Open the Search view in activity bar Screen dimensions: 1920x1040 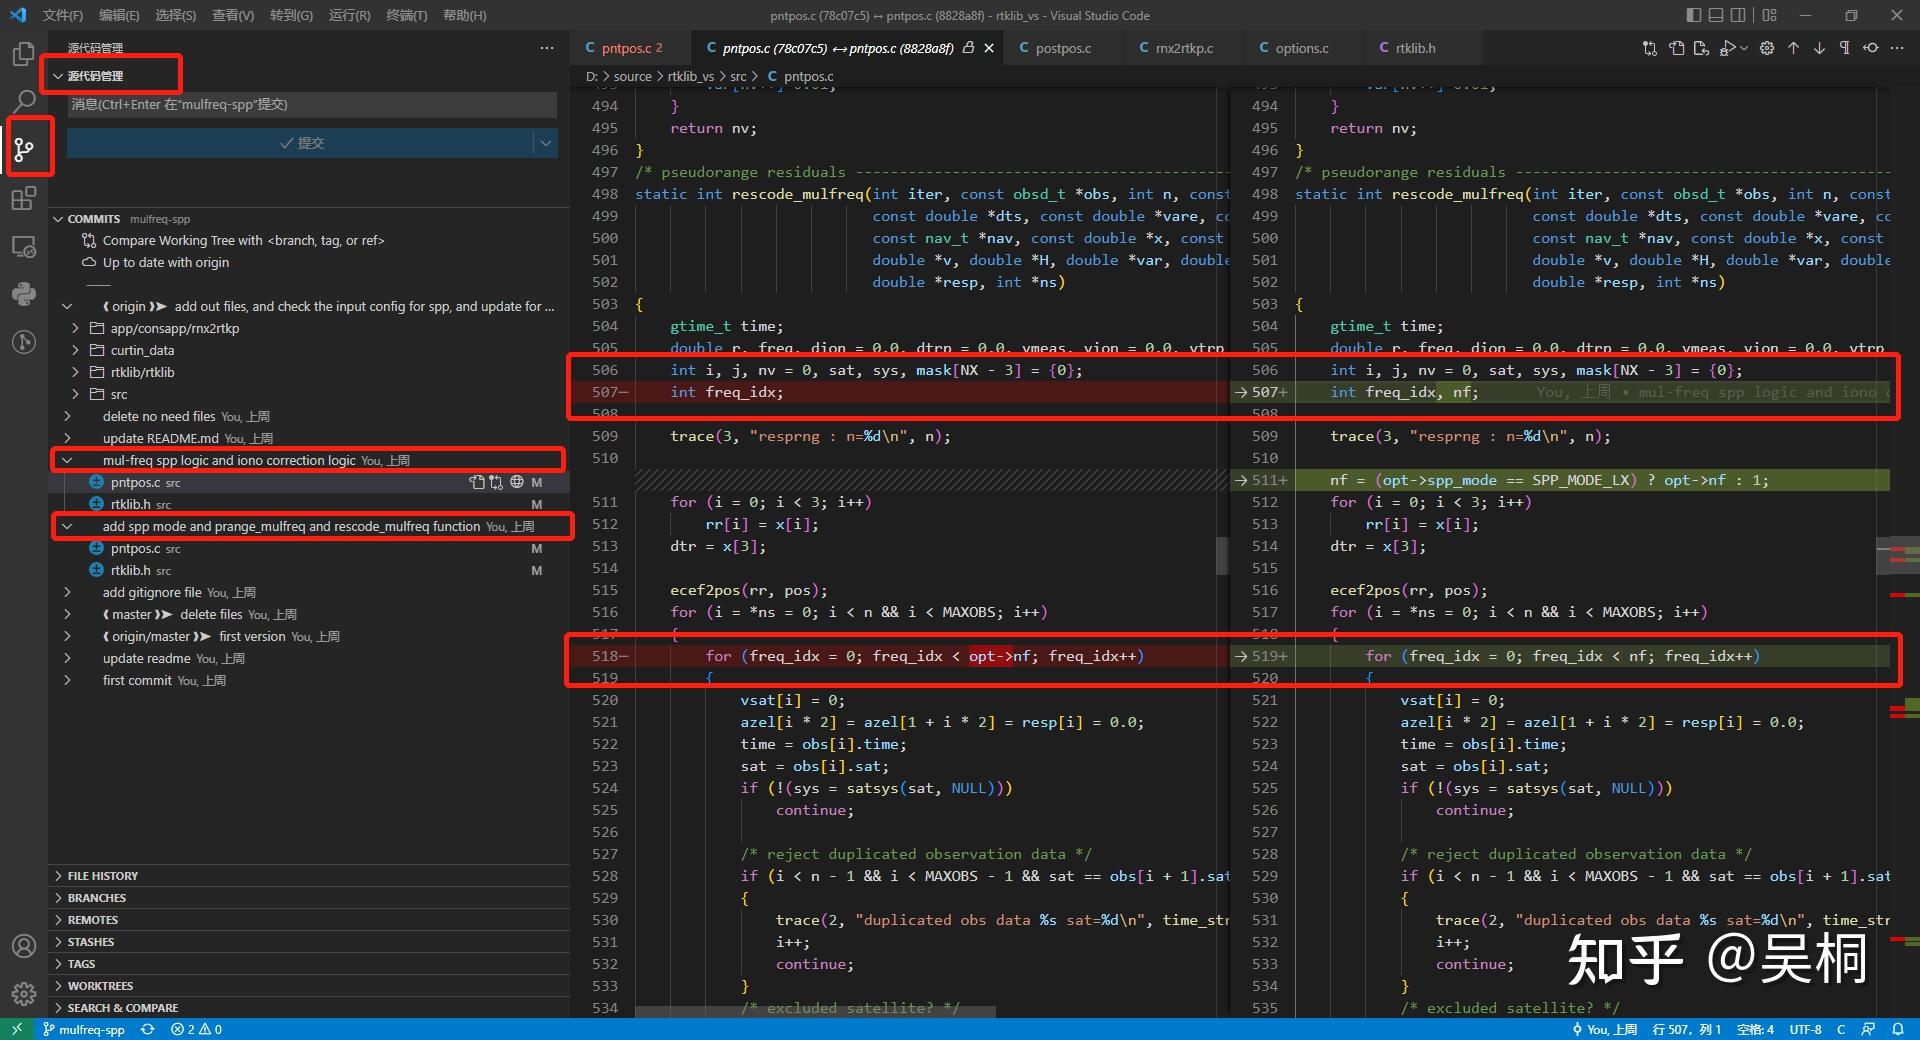[x=23, y=101]
